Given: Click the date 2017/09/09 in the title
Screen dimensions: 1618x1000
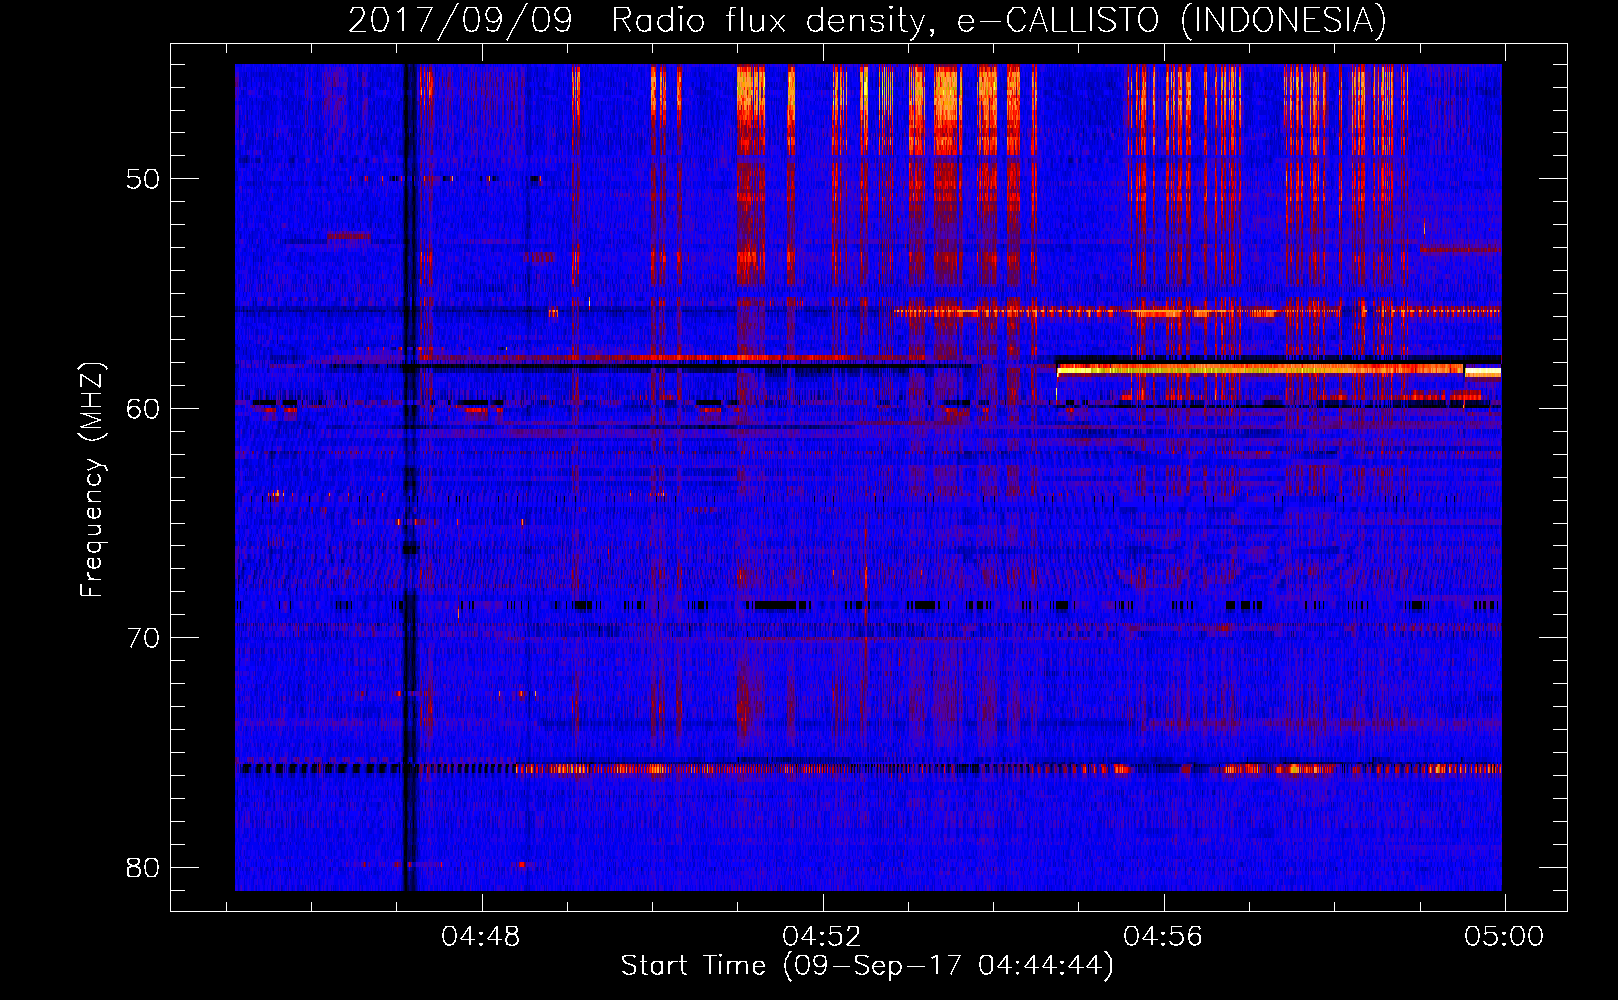Looking at the screenshot, I should (460, 20).
